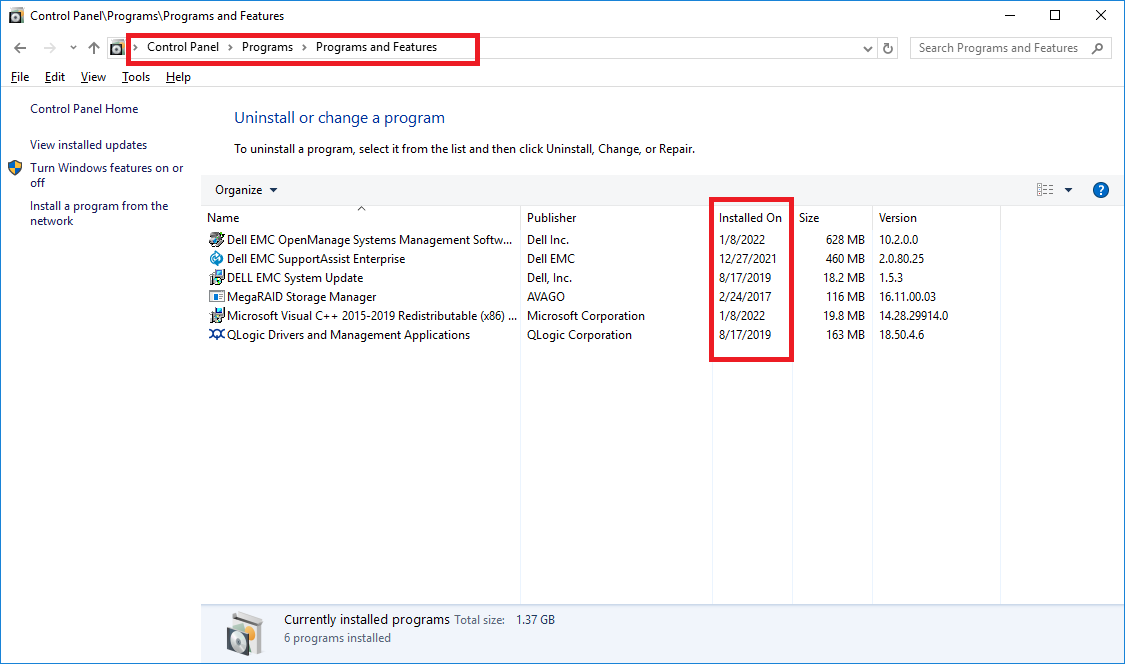The width and height of the screenshot is (1125, 664).
Task: Refresh the page with the refresh icon
Action: tap(888, 47)
